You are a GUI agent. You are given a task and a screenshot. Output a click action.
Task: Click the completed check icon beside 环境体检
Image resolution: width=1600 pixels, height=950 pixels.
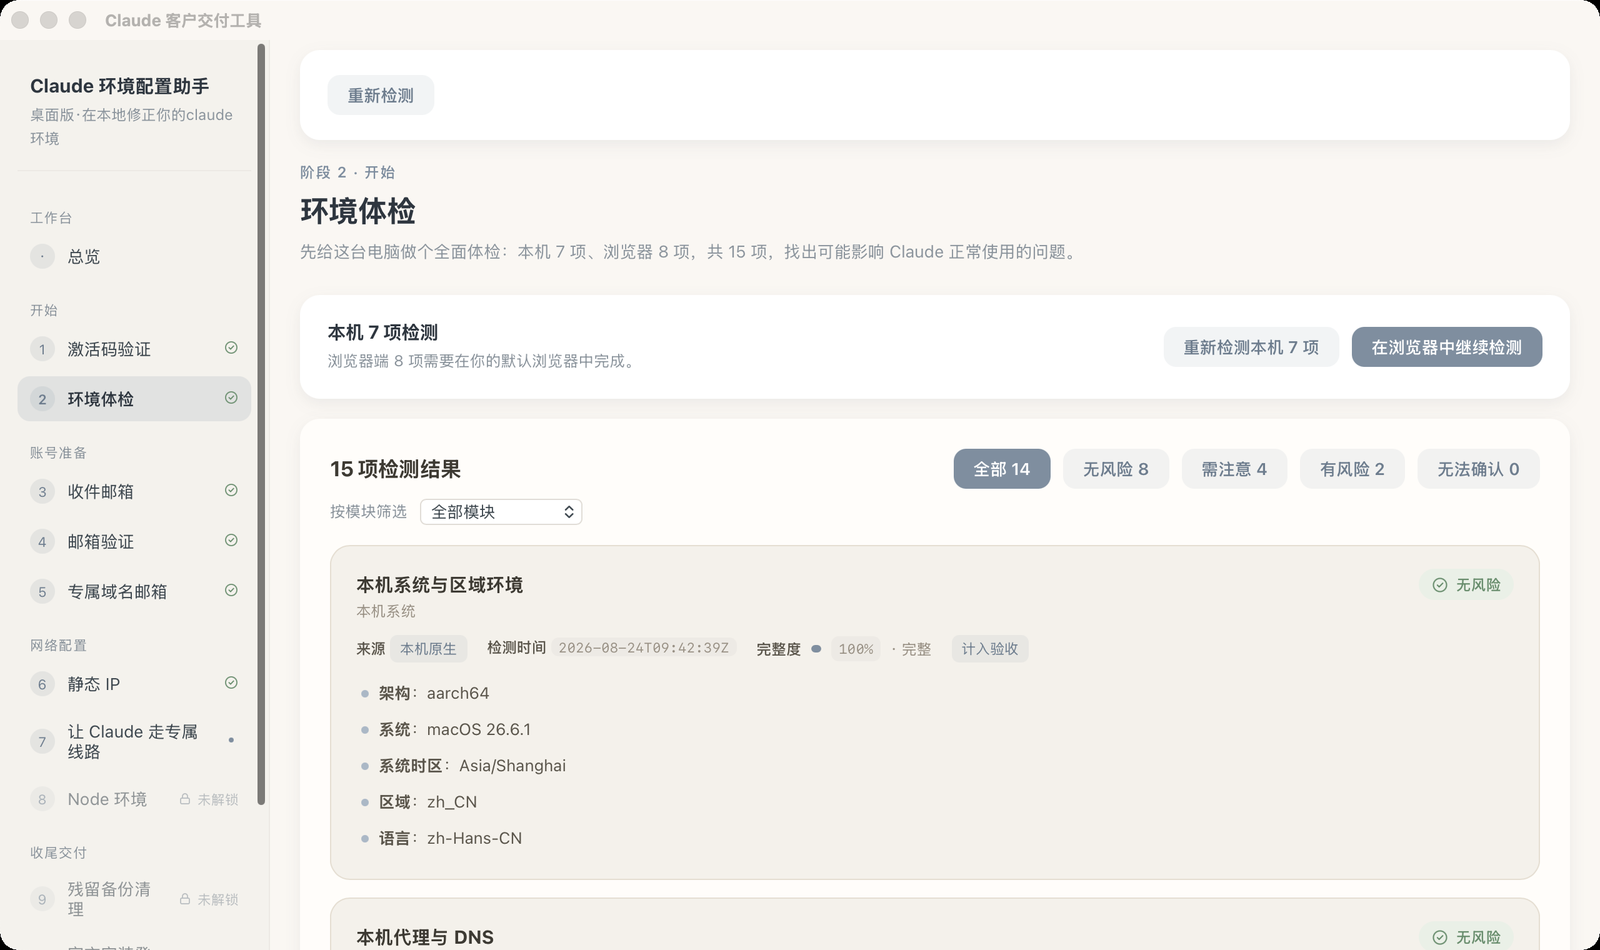[231, 398]
